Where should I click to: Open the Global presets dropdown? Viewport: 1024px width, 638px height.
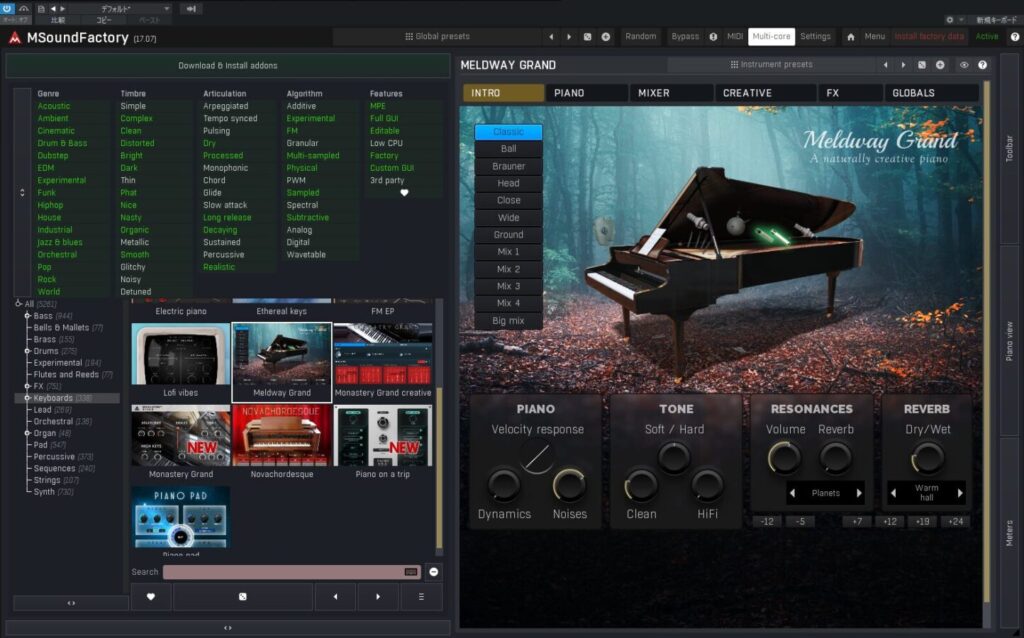[x=437, y=37]
